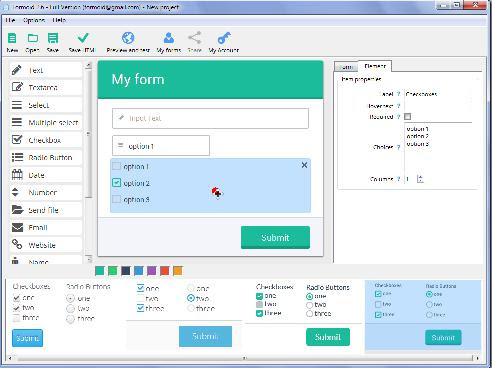The width and height of the screenshot is (492, 368).
Task: Click the theme strip scrollbar right arrow
Action: click(477, 358)
